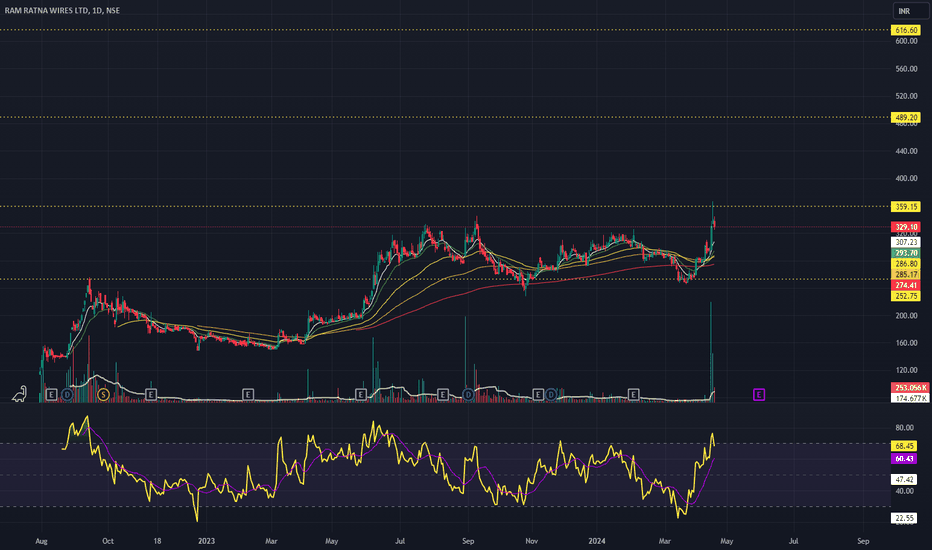The width and height of the screenshot is (932, 550).
Task: Click the 400.00 price axis label
Action: 906,178
